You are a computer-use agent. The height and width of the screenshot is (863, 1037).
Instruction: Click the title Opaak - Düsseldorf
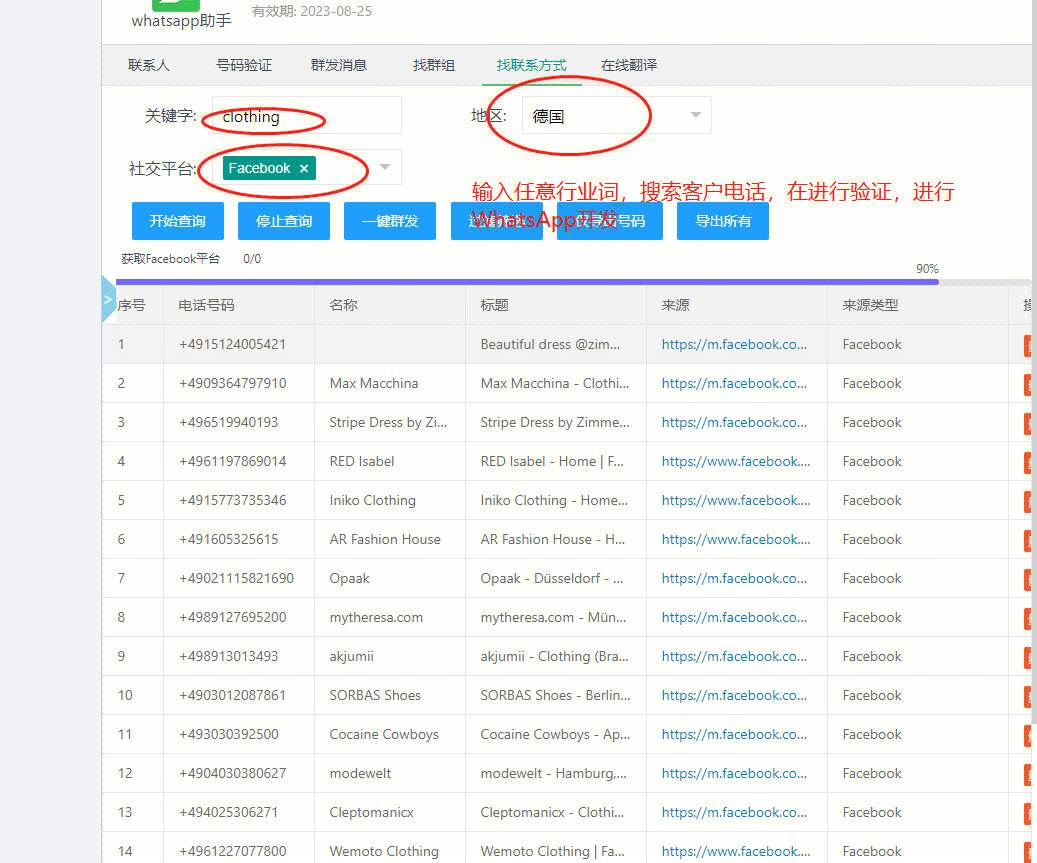click(552, 579)
